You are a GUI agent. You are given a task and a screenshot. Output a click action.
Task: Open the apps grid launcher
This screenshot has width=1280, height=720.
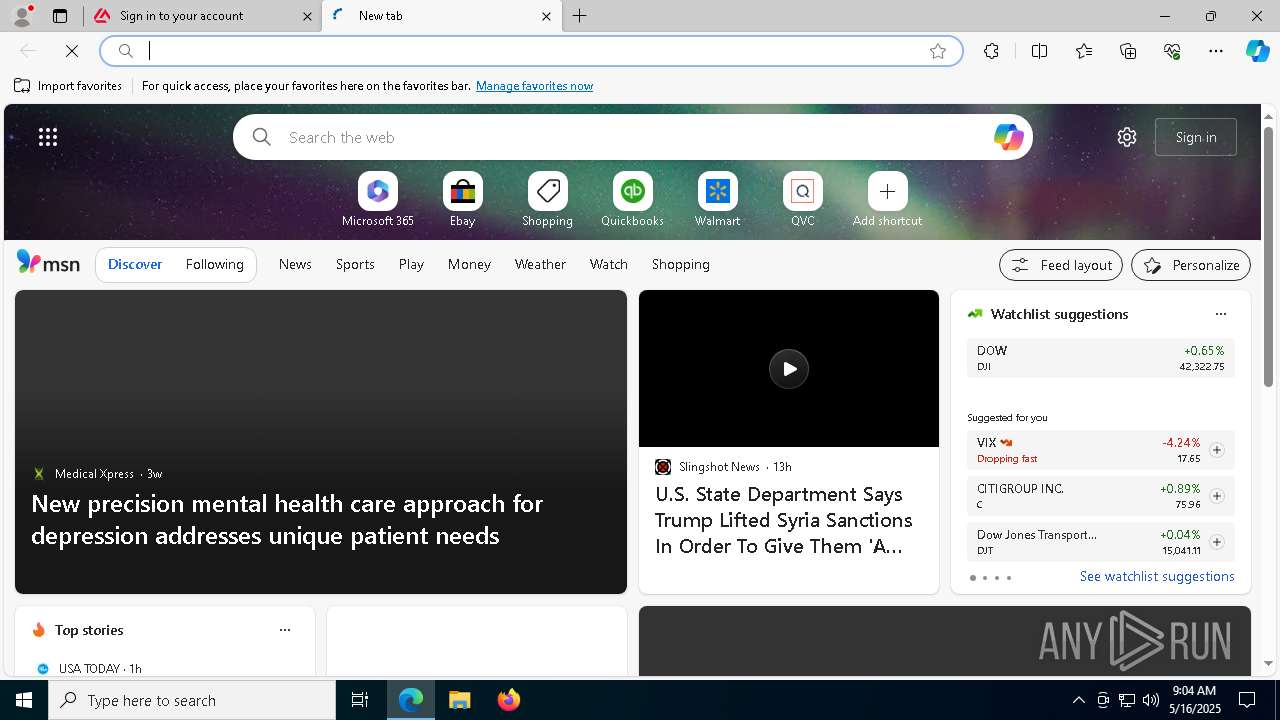[x=48, y=137]
